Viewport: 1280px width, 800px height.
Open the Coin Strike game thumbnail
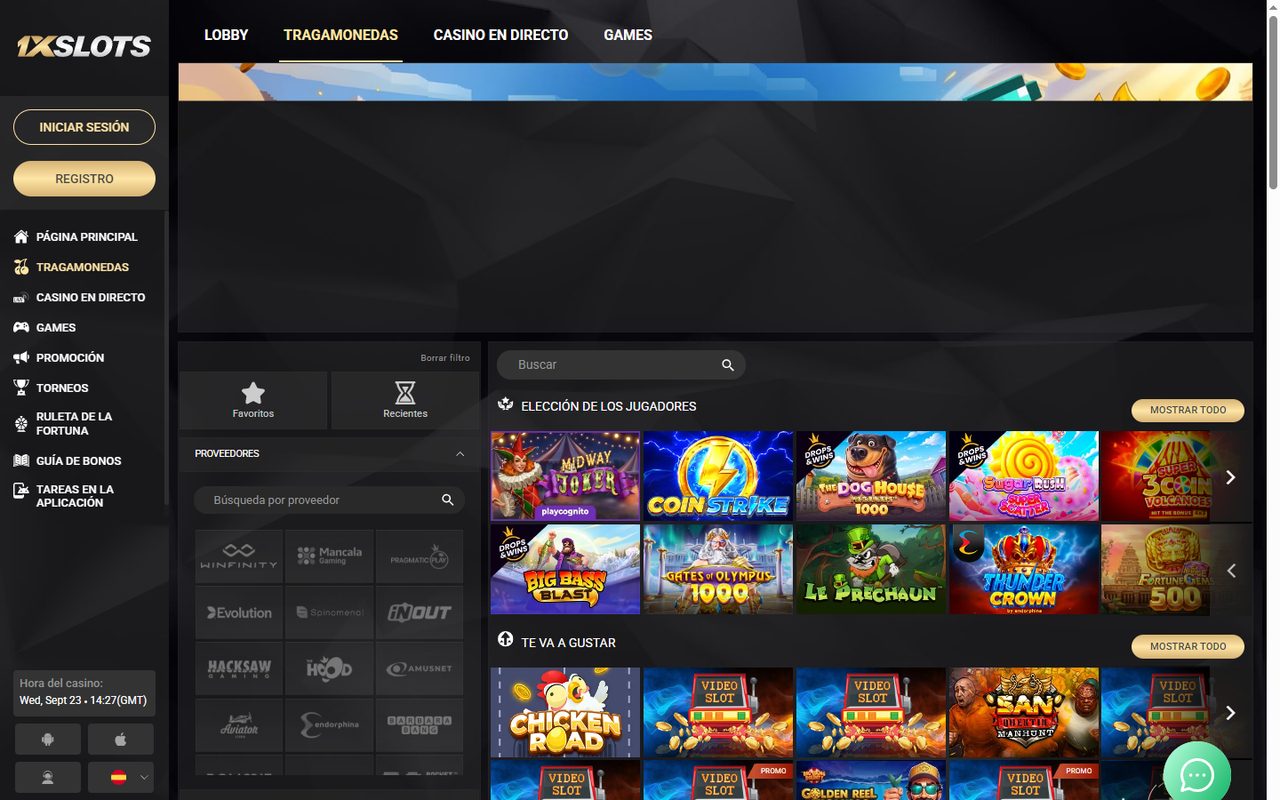click(x=718, y=476)
